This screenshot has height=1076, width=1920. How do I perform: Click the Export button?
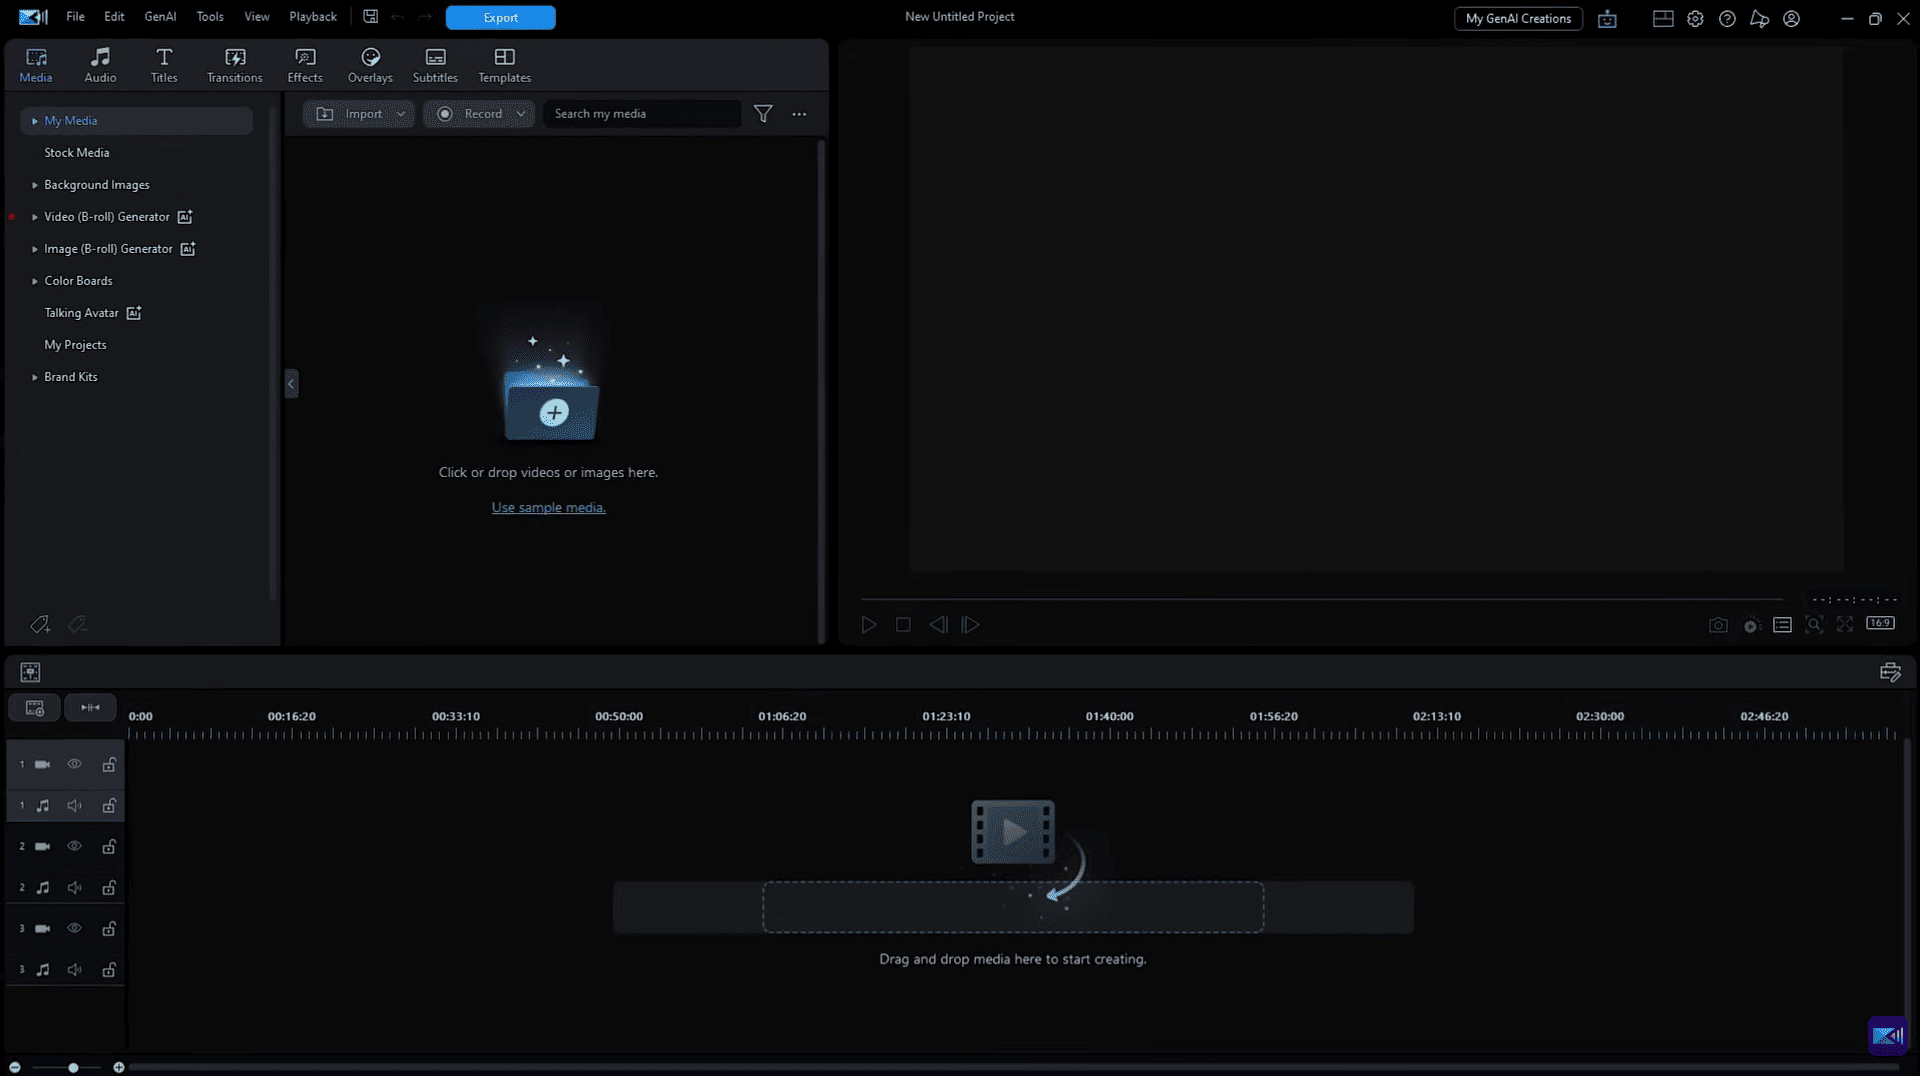point(500,18)
